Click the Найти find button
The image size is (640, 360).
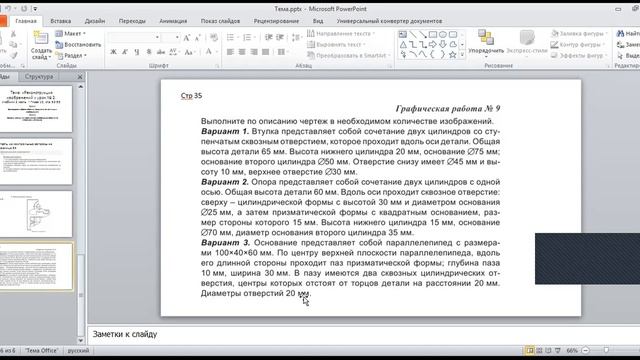point(628,33)
